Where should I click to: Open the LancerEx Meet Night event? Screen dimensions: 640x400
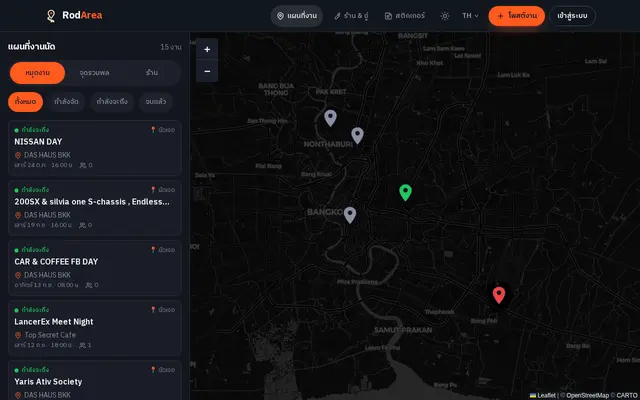95,328
